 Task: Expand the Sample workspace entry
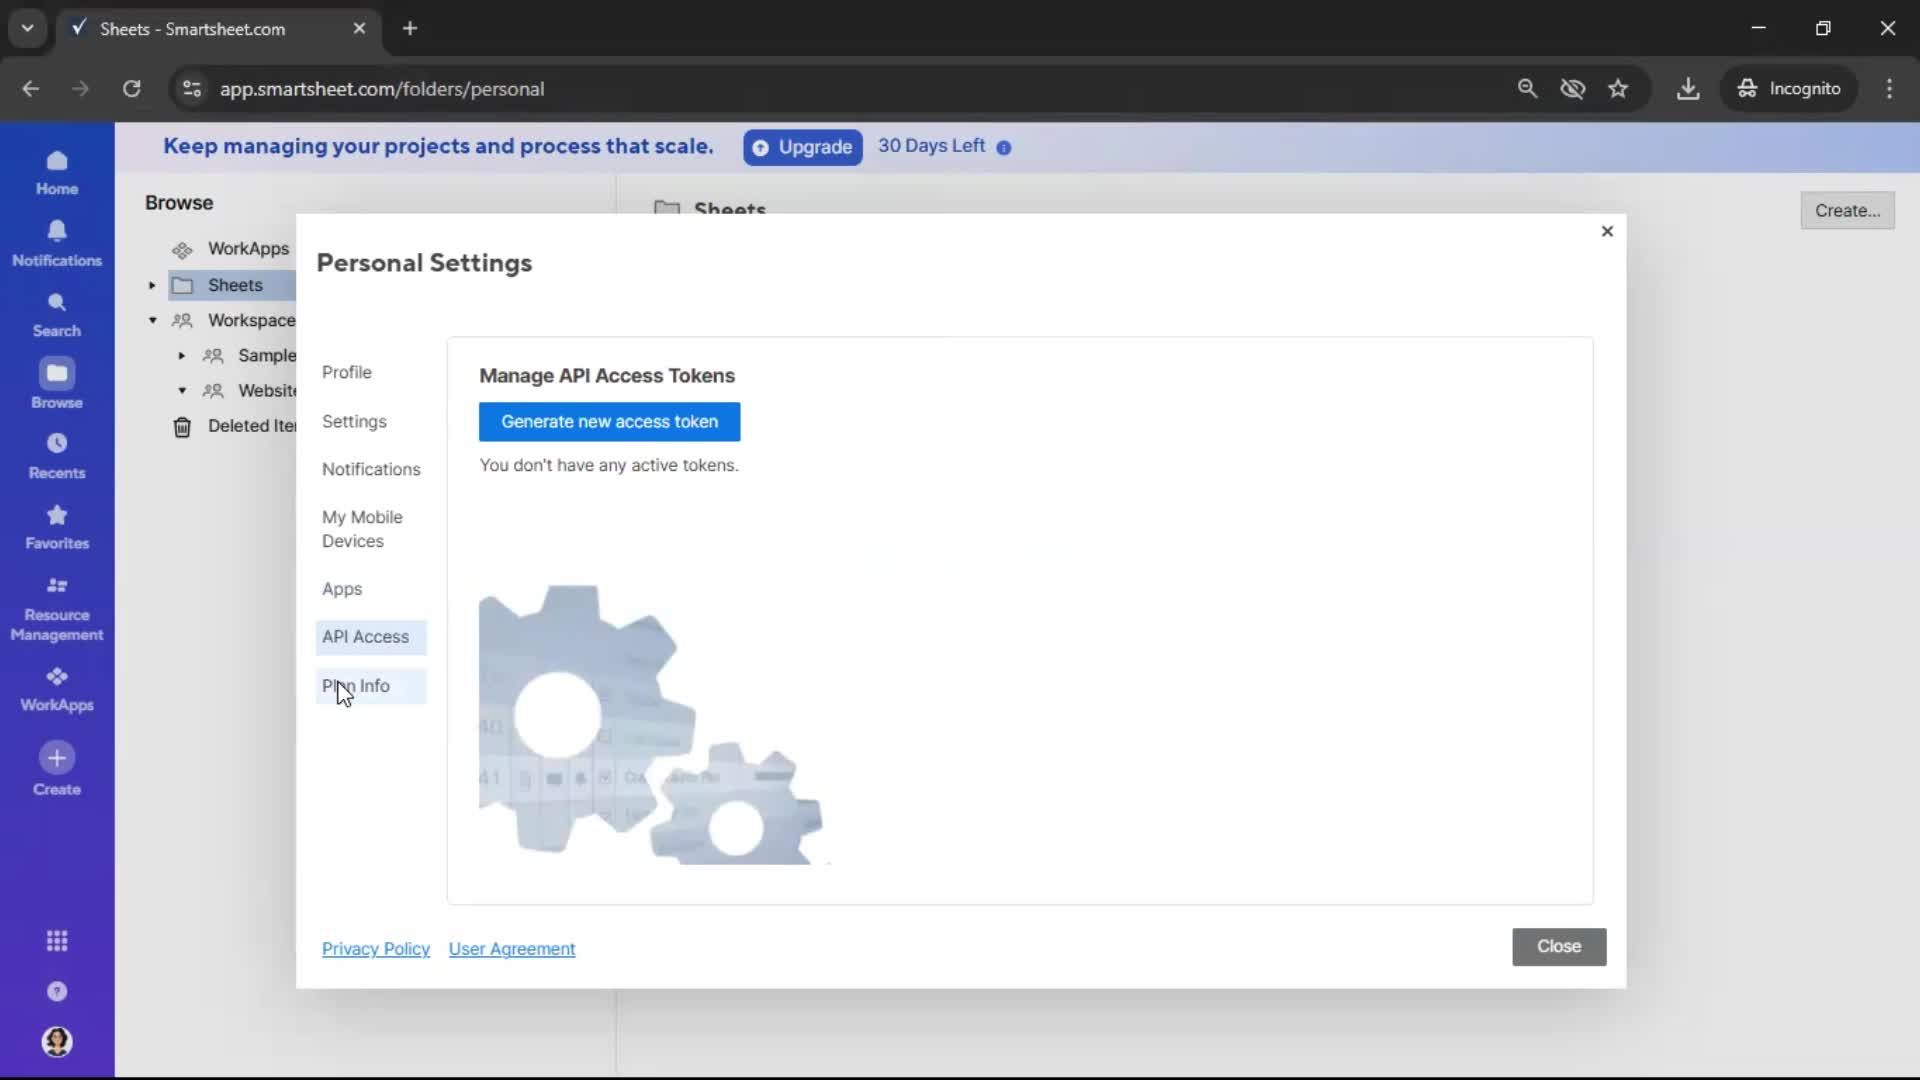[181, 355]
